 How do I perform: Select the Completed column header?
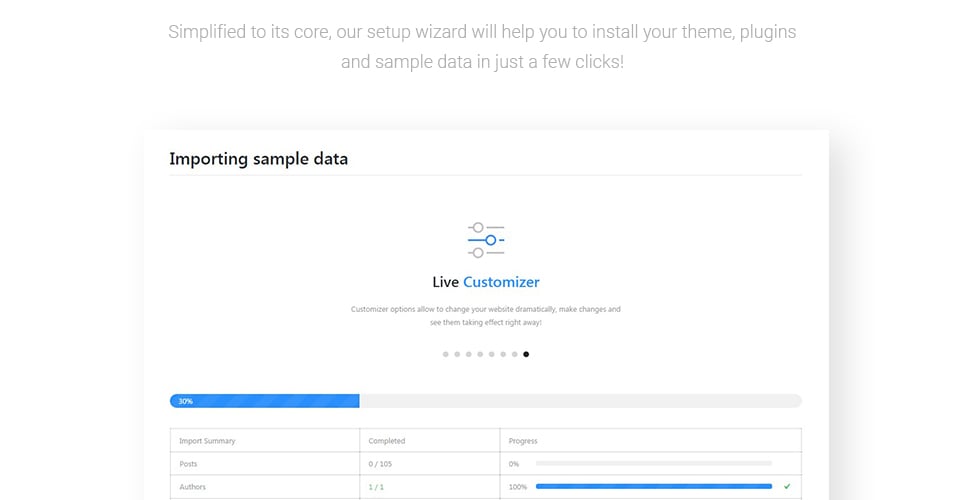tap(386, 441)
